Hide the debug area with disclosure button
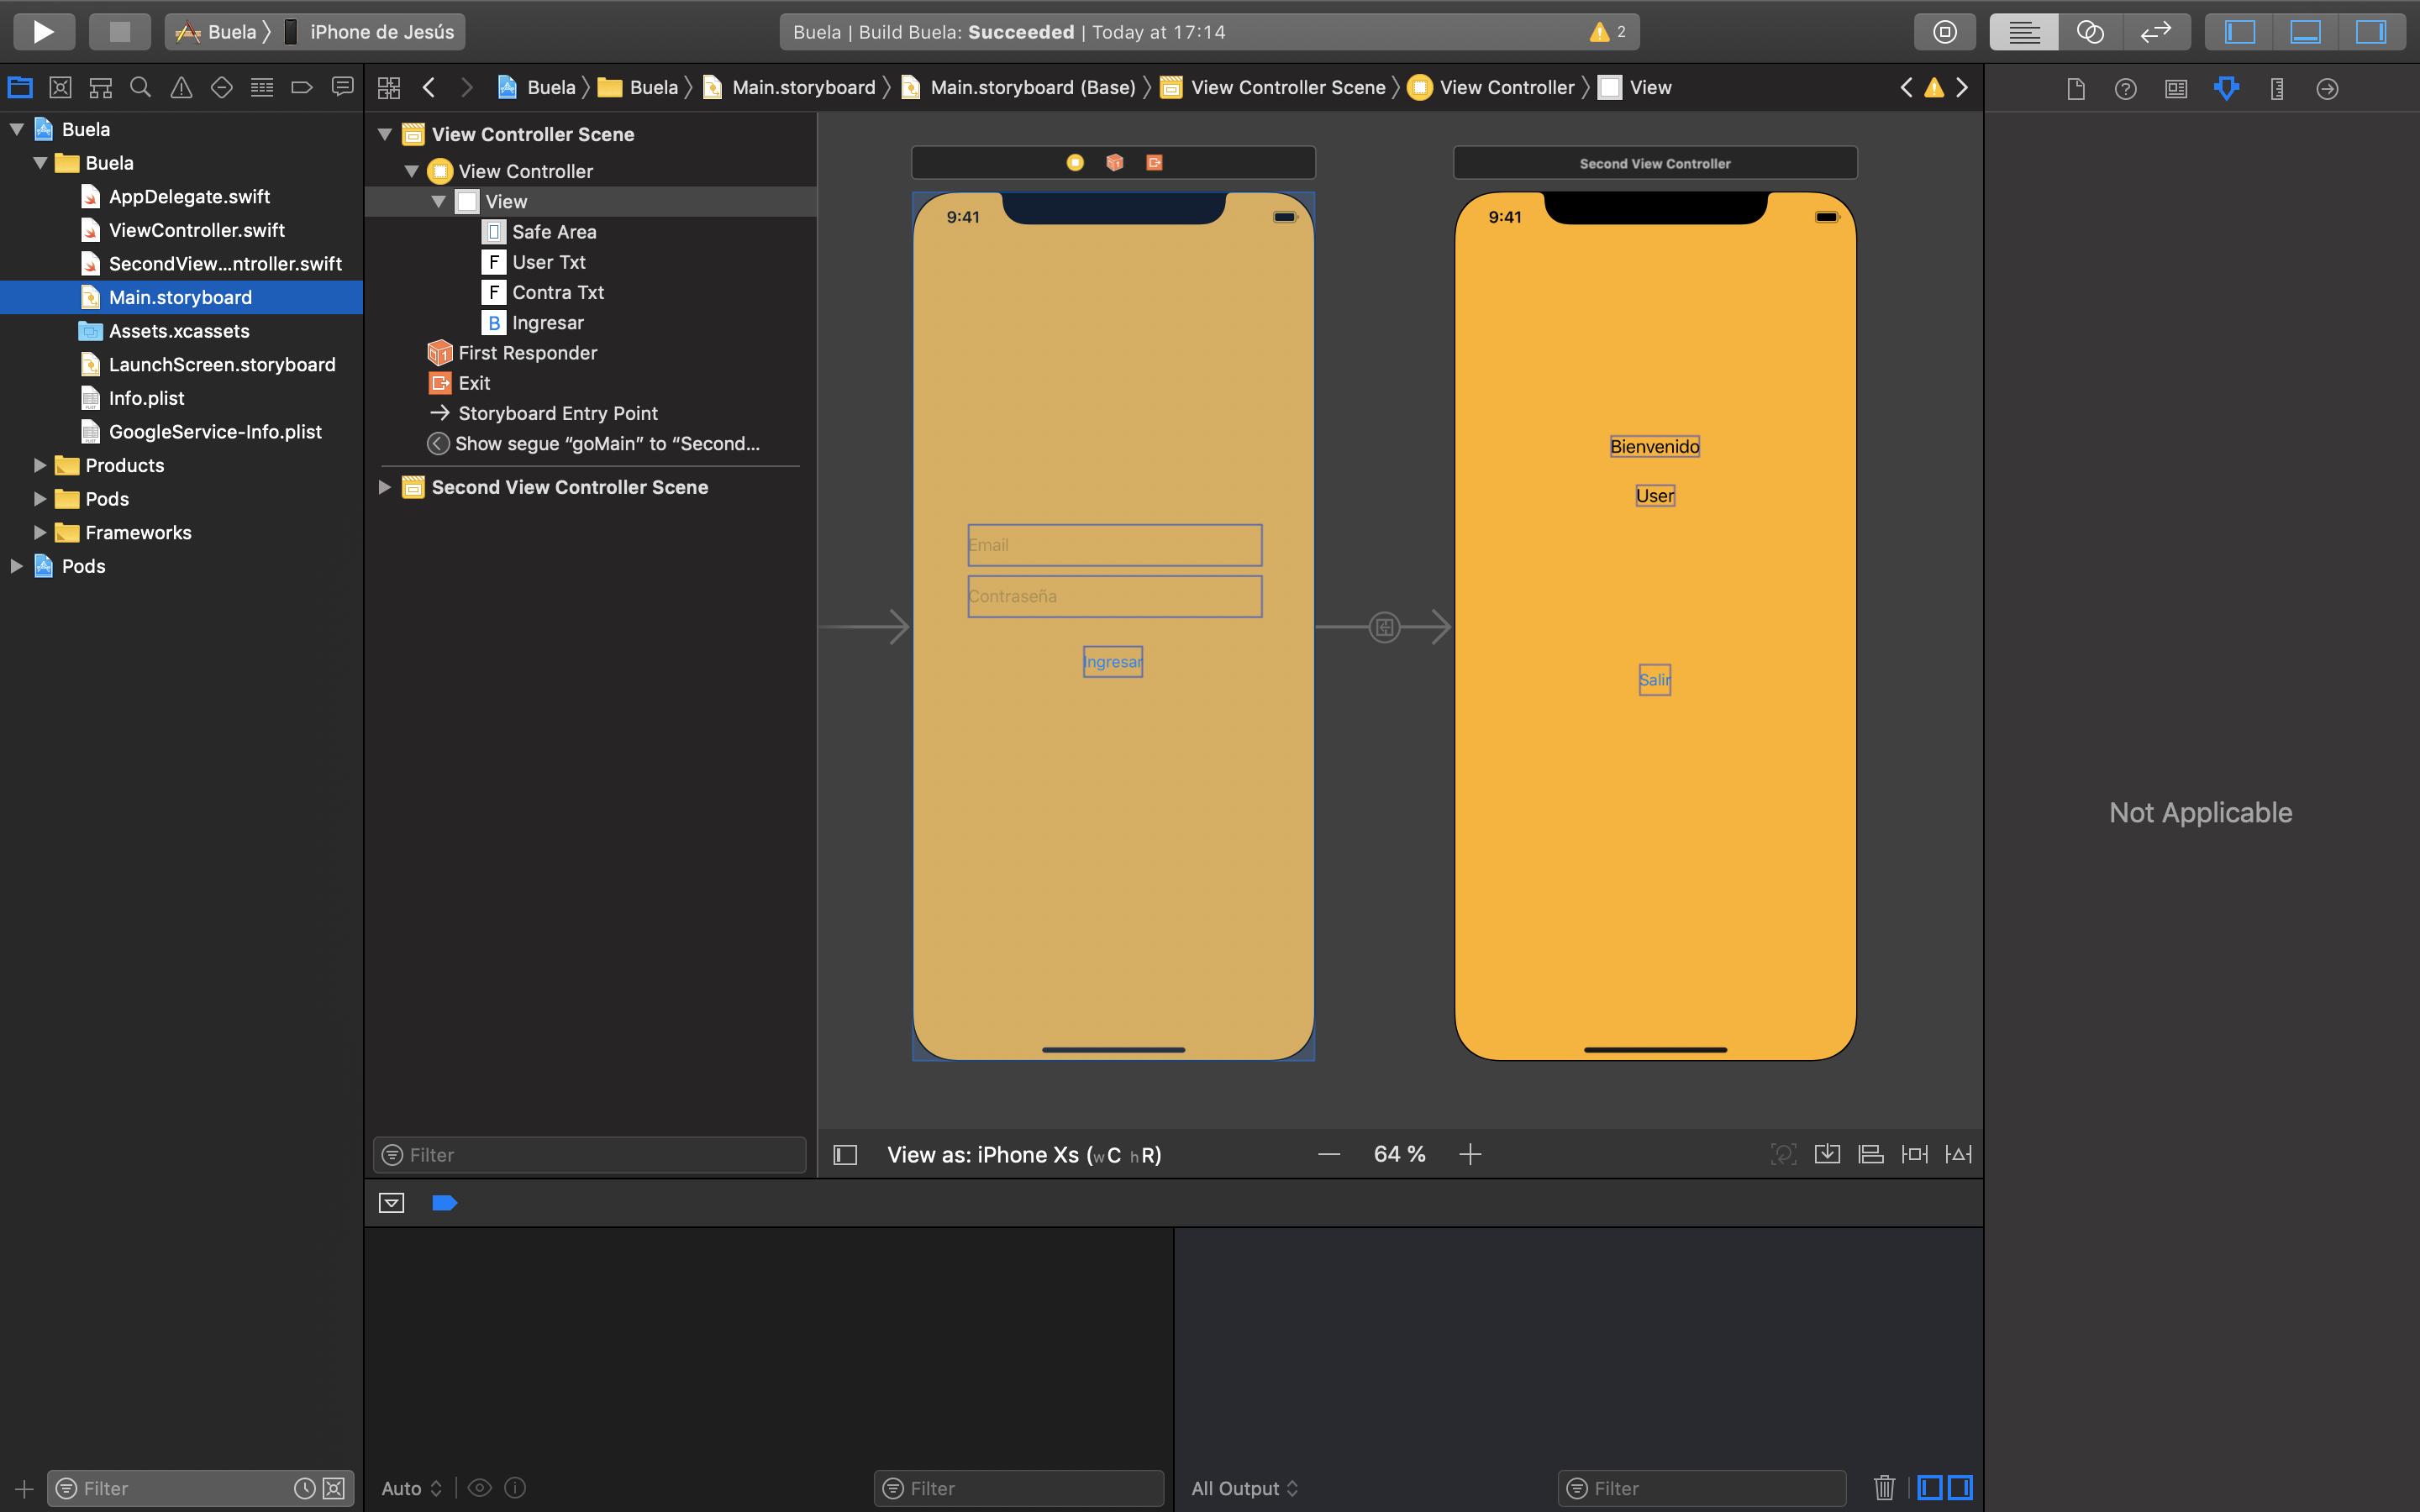Viewport: 2420px width, 1512px height. coord(392,1203)
